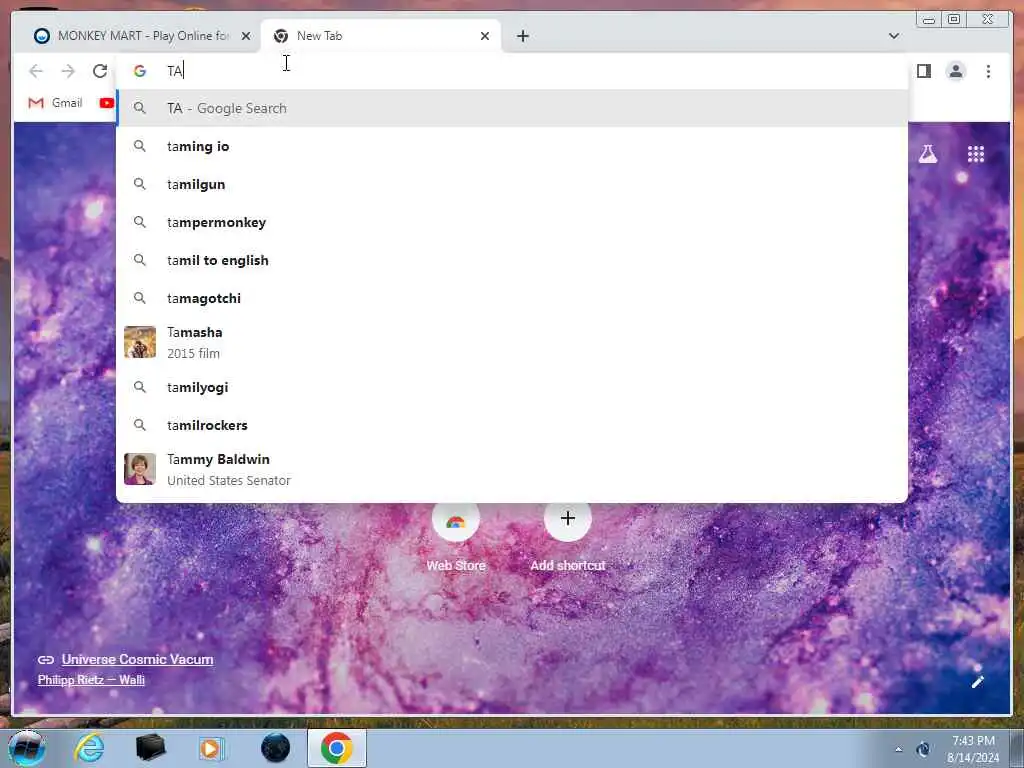Switch to the MONKEY MART tab
The image size is (1024, 768).
(x=137, y=36)
